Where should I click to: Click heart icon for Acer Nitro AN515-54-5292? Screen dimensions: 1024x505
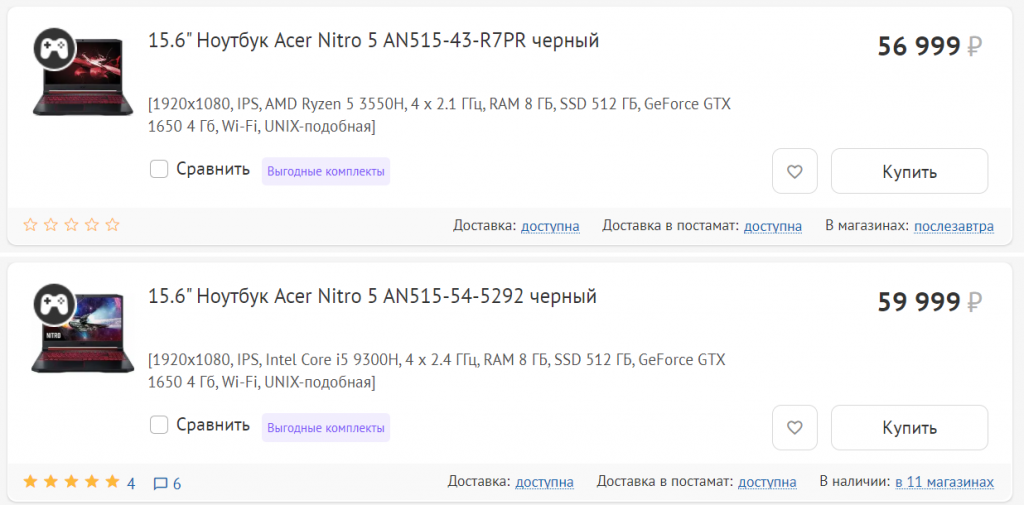795,427
